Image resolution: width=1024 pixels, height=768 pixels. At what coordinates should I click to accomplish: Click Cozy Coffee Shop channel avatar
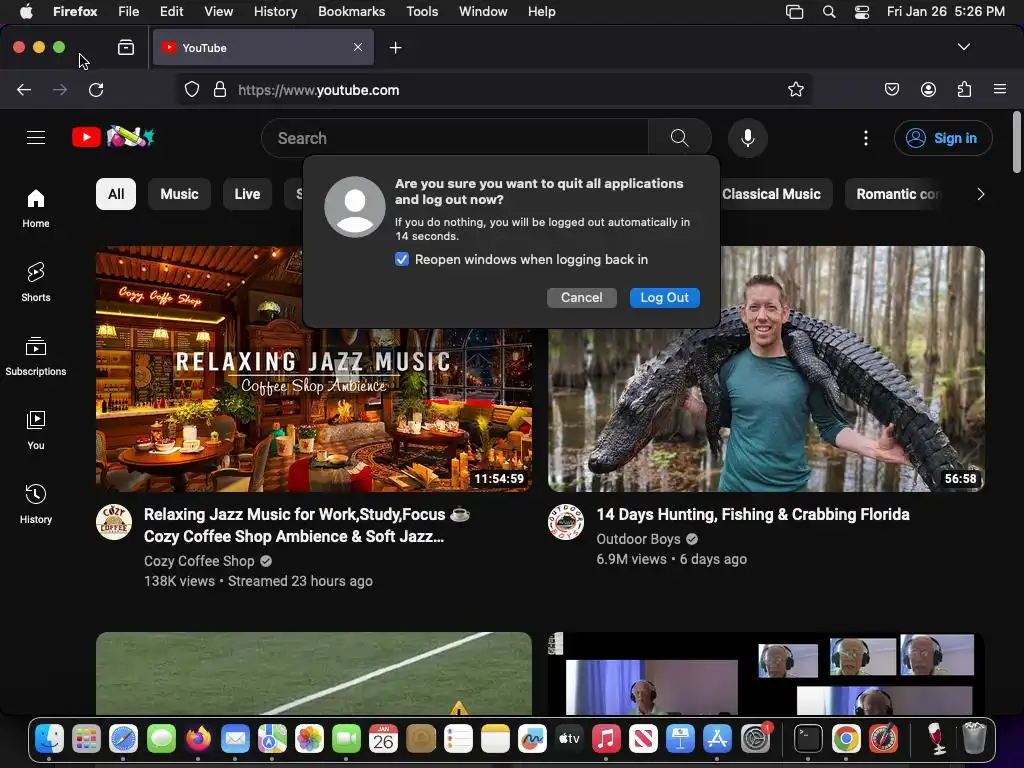pyautogui.click(x=114, y=522)
